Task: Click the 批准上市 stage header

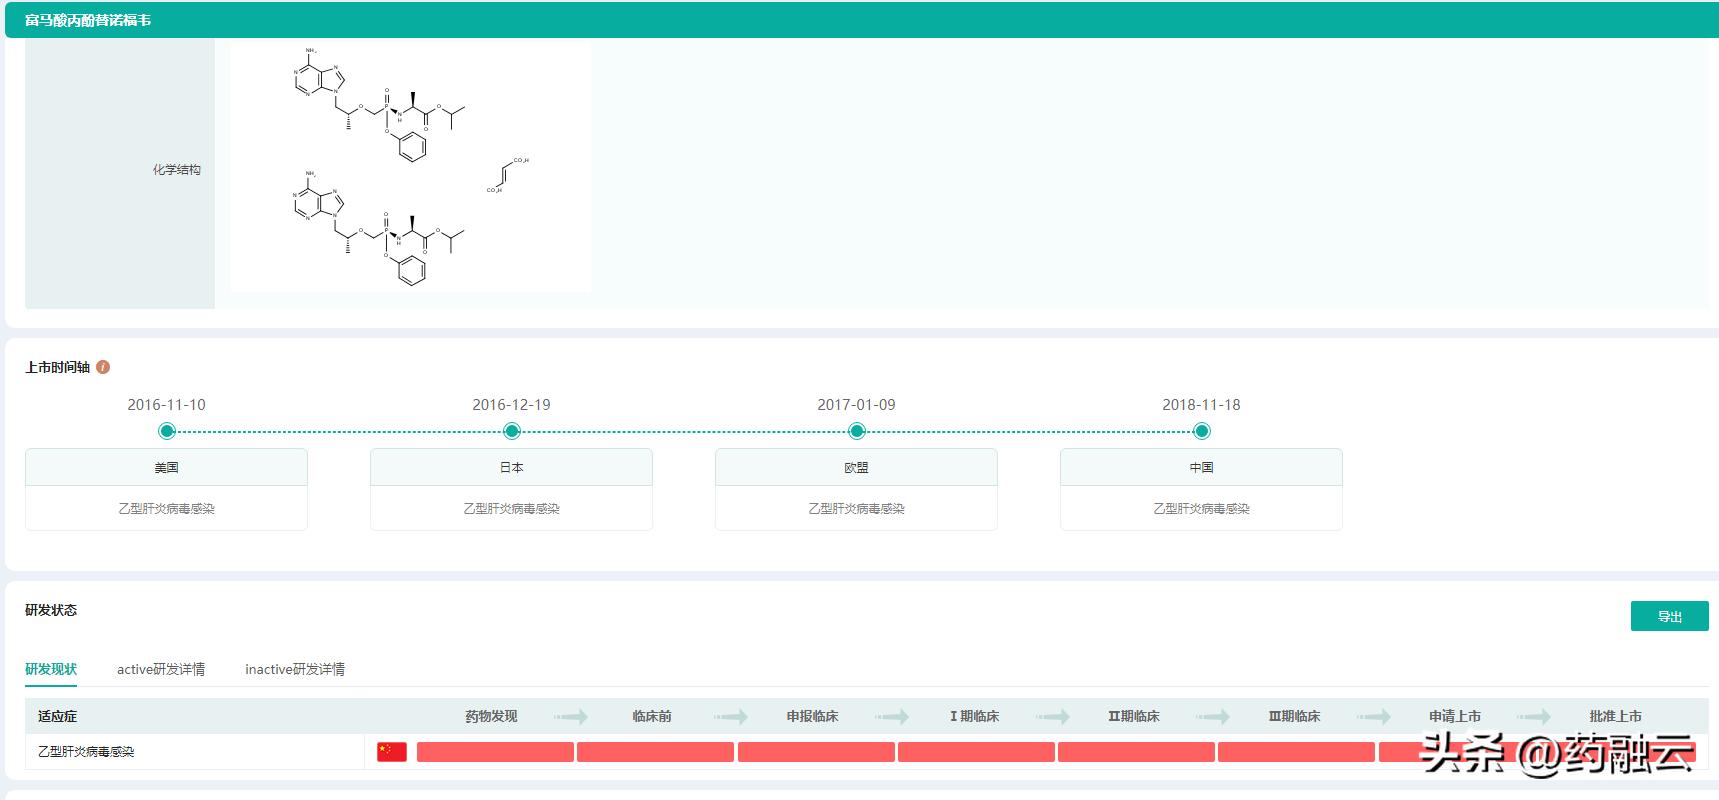Action: coord(1616,716)
